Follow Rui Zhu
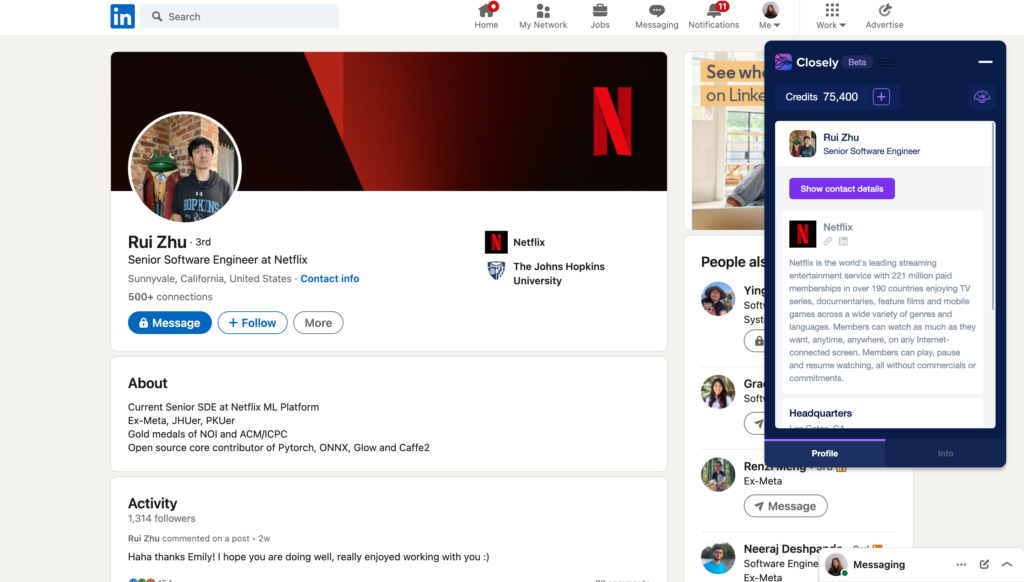 tap(252, 323)
